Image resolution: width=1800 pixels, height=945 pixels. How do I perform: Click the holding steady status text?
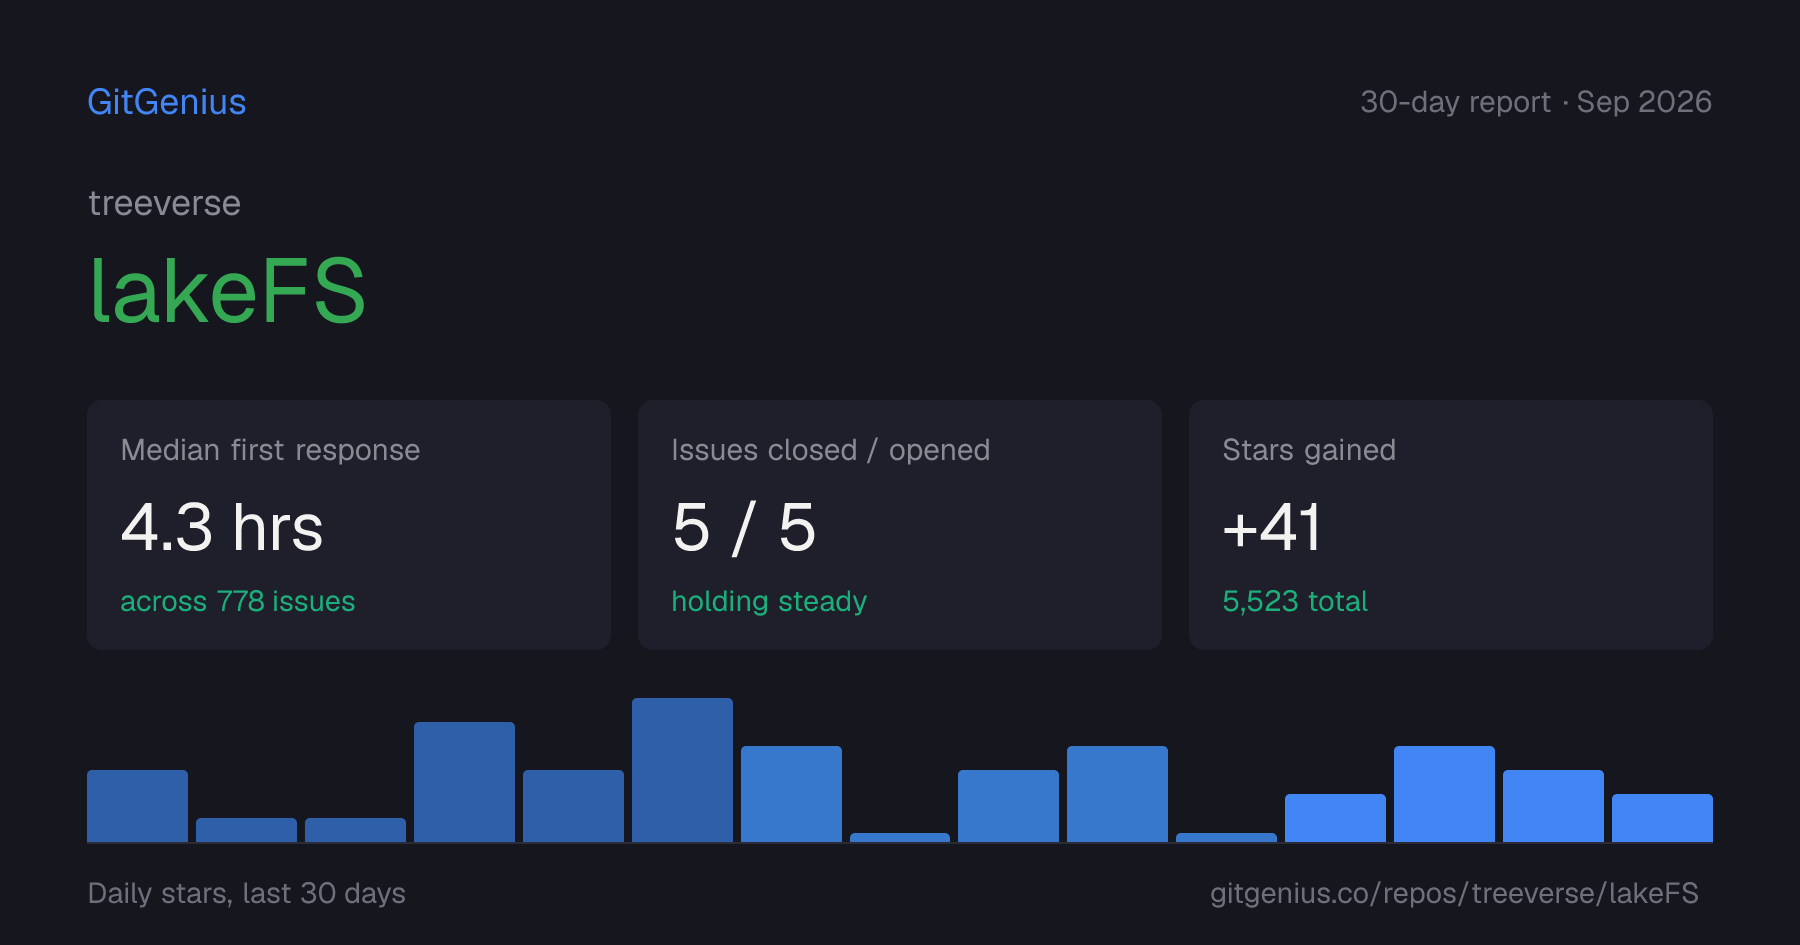coord(769,601)
